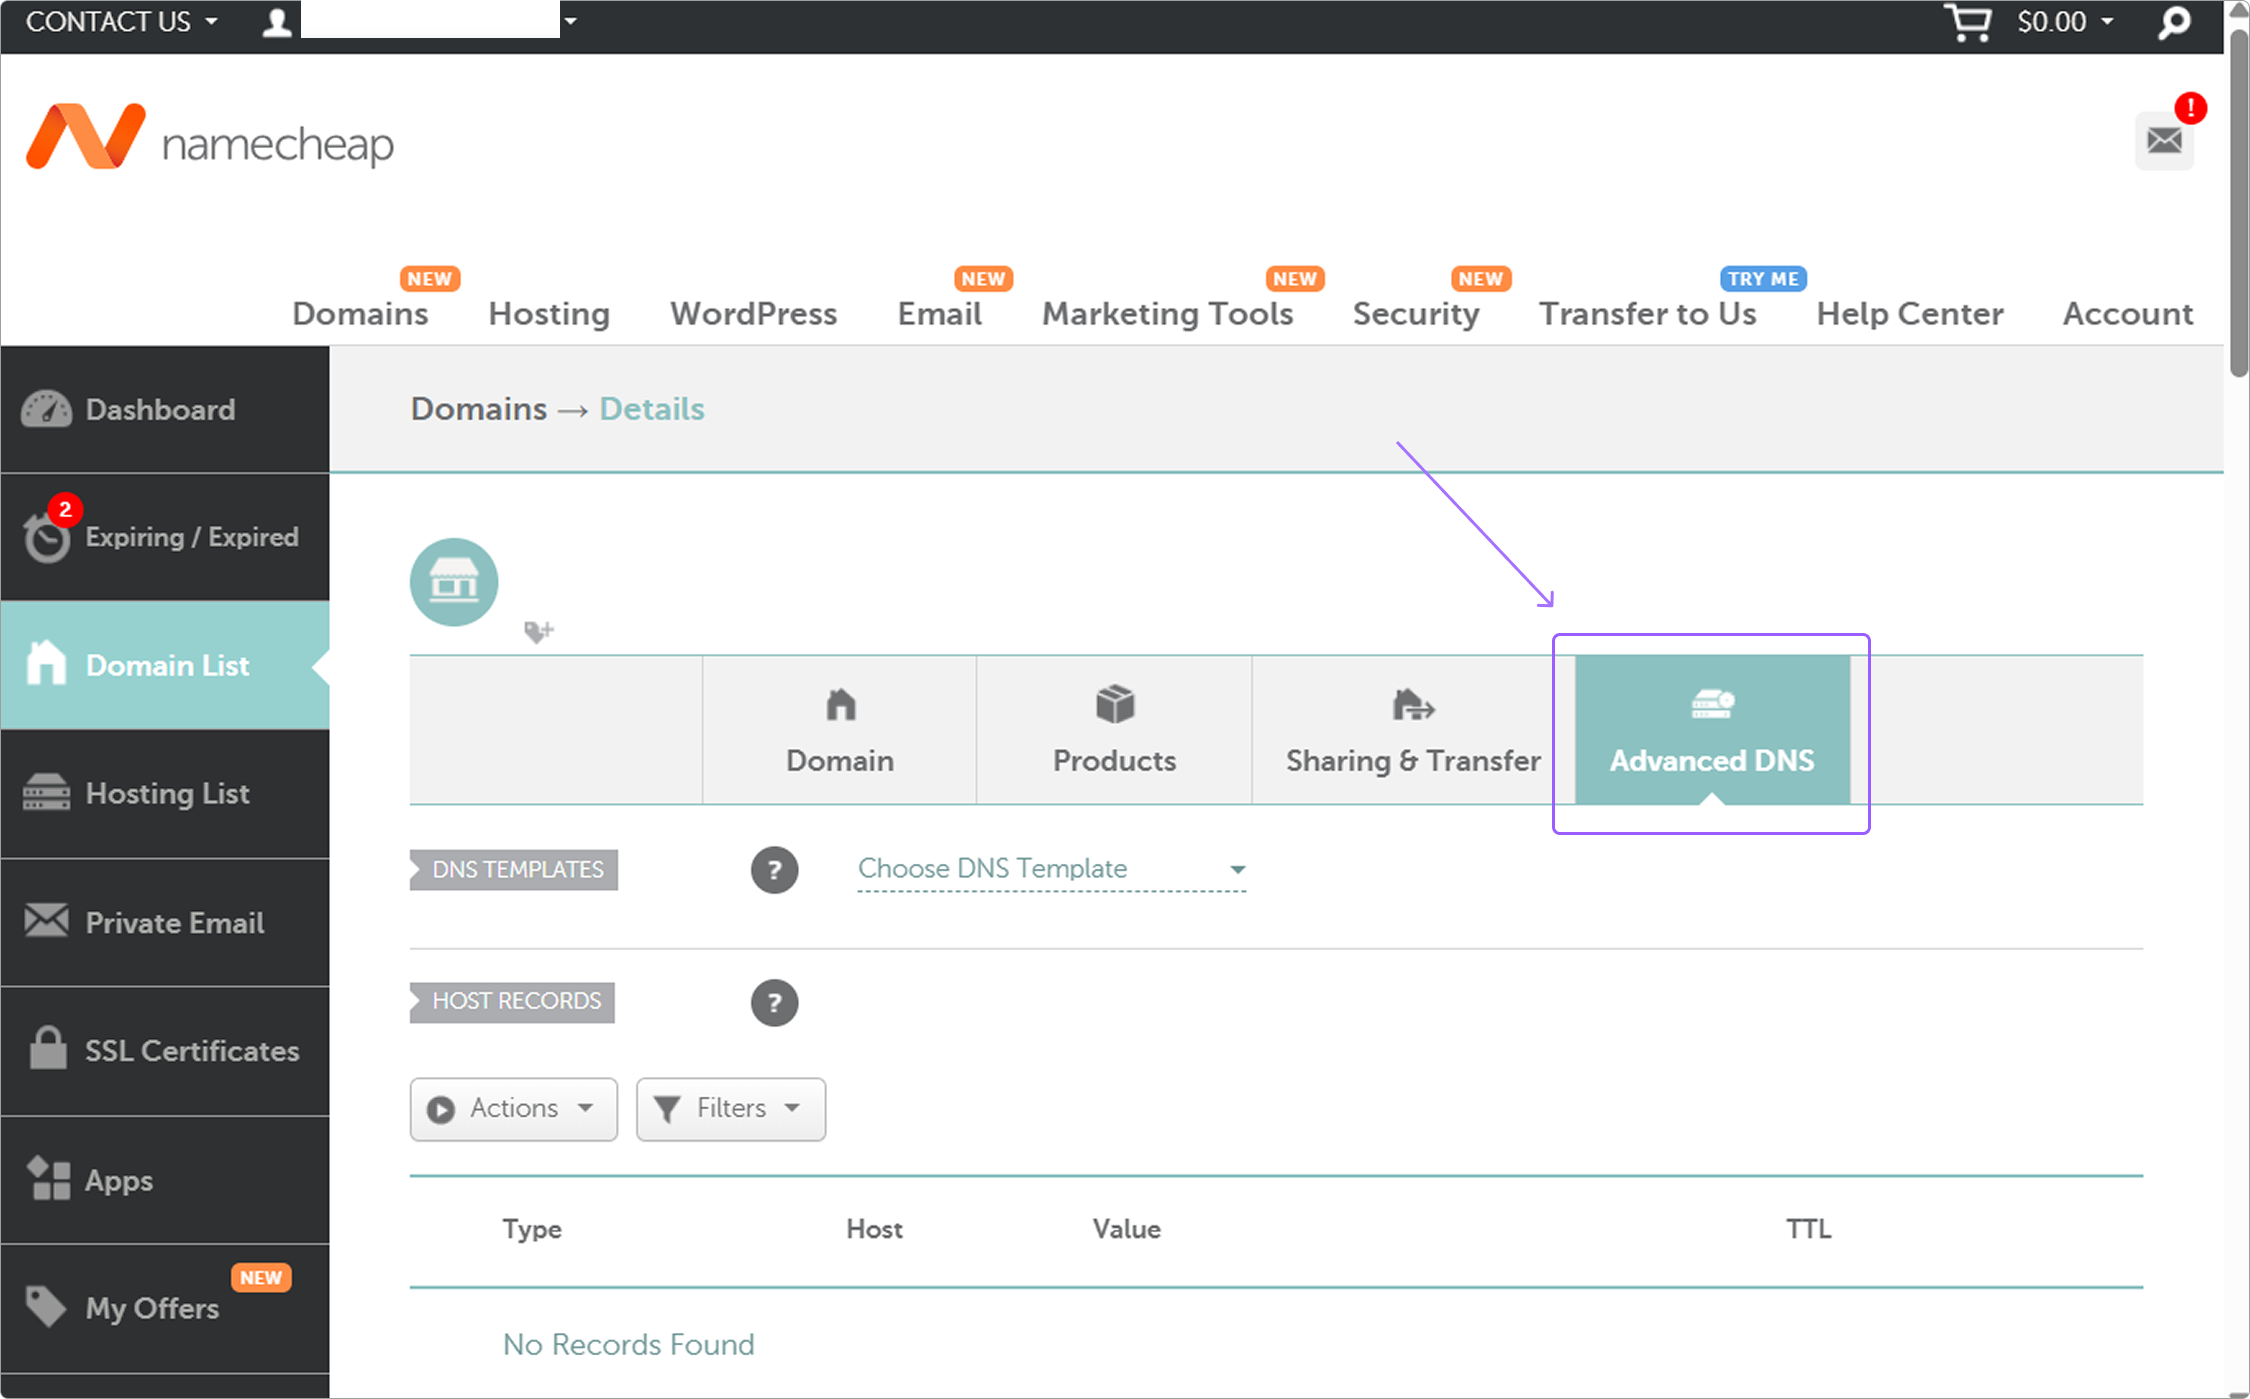Click the Details breadcrumb link
Screen dimensions: 2250x1399
(652, 409)
